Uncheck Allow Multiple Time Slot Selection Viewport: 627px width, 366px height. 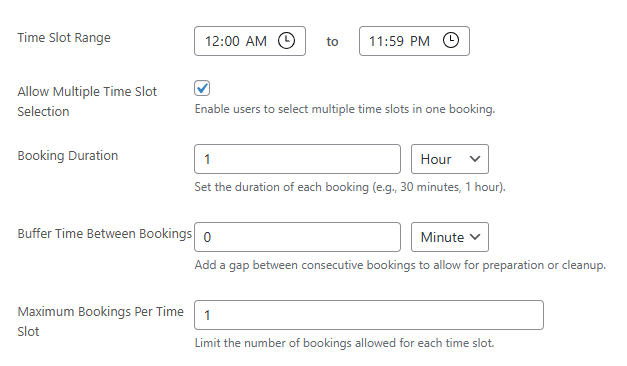coord(202,88)
